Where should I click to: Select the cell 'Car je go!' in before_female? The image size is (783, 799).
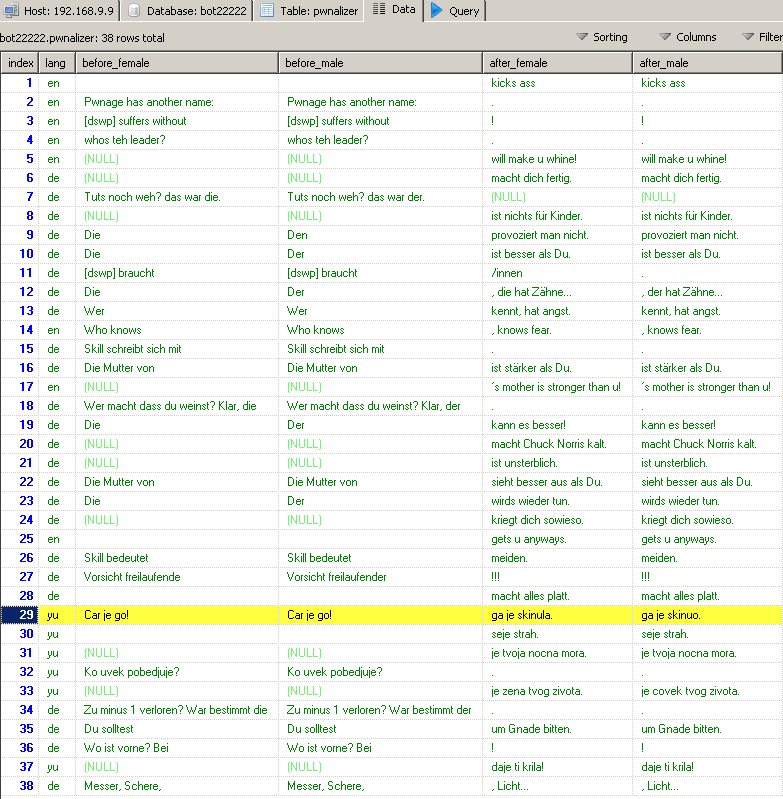(107, 615)
